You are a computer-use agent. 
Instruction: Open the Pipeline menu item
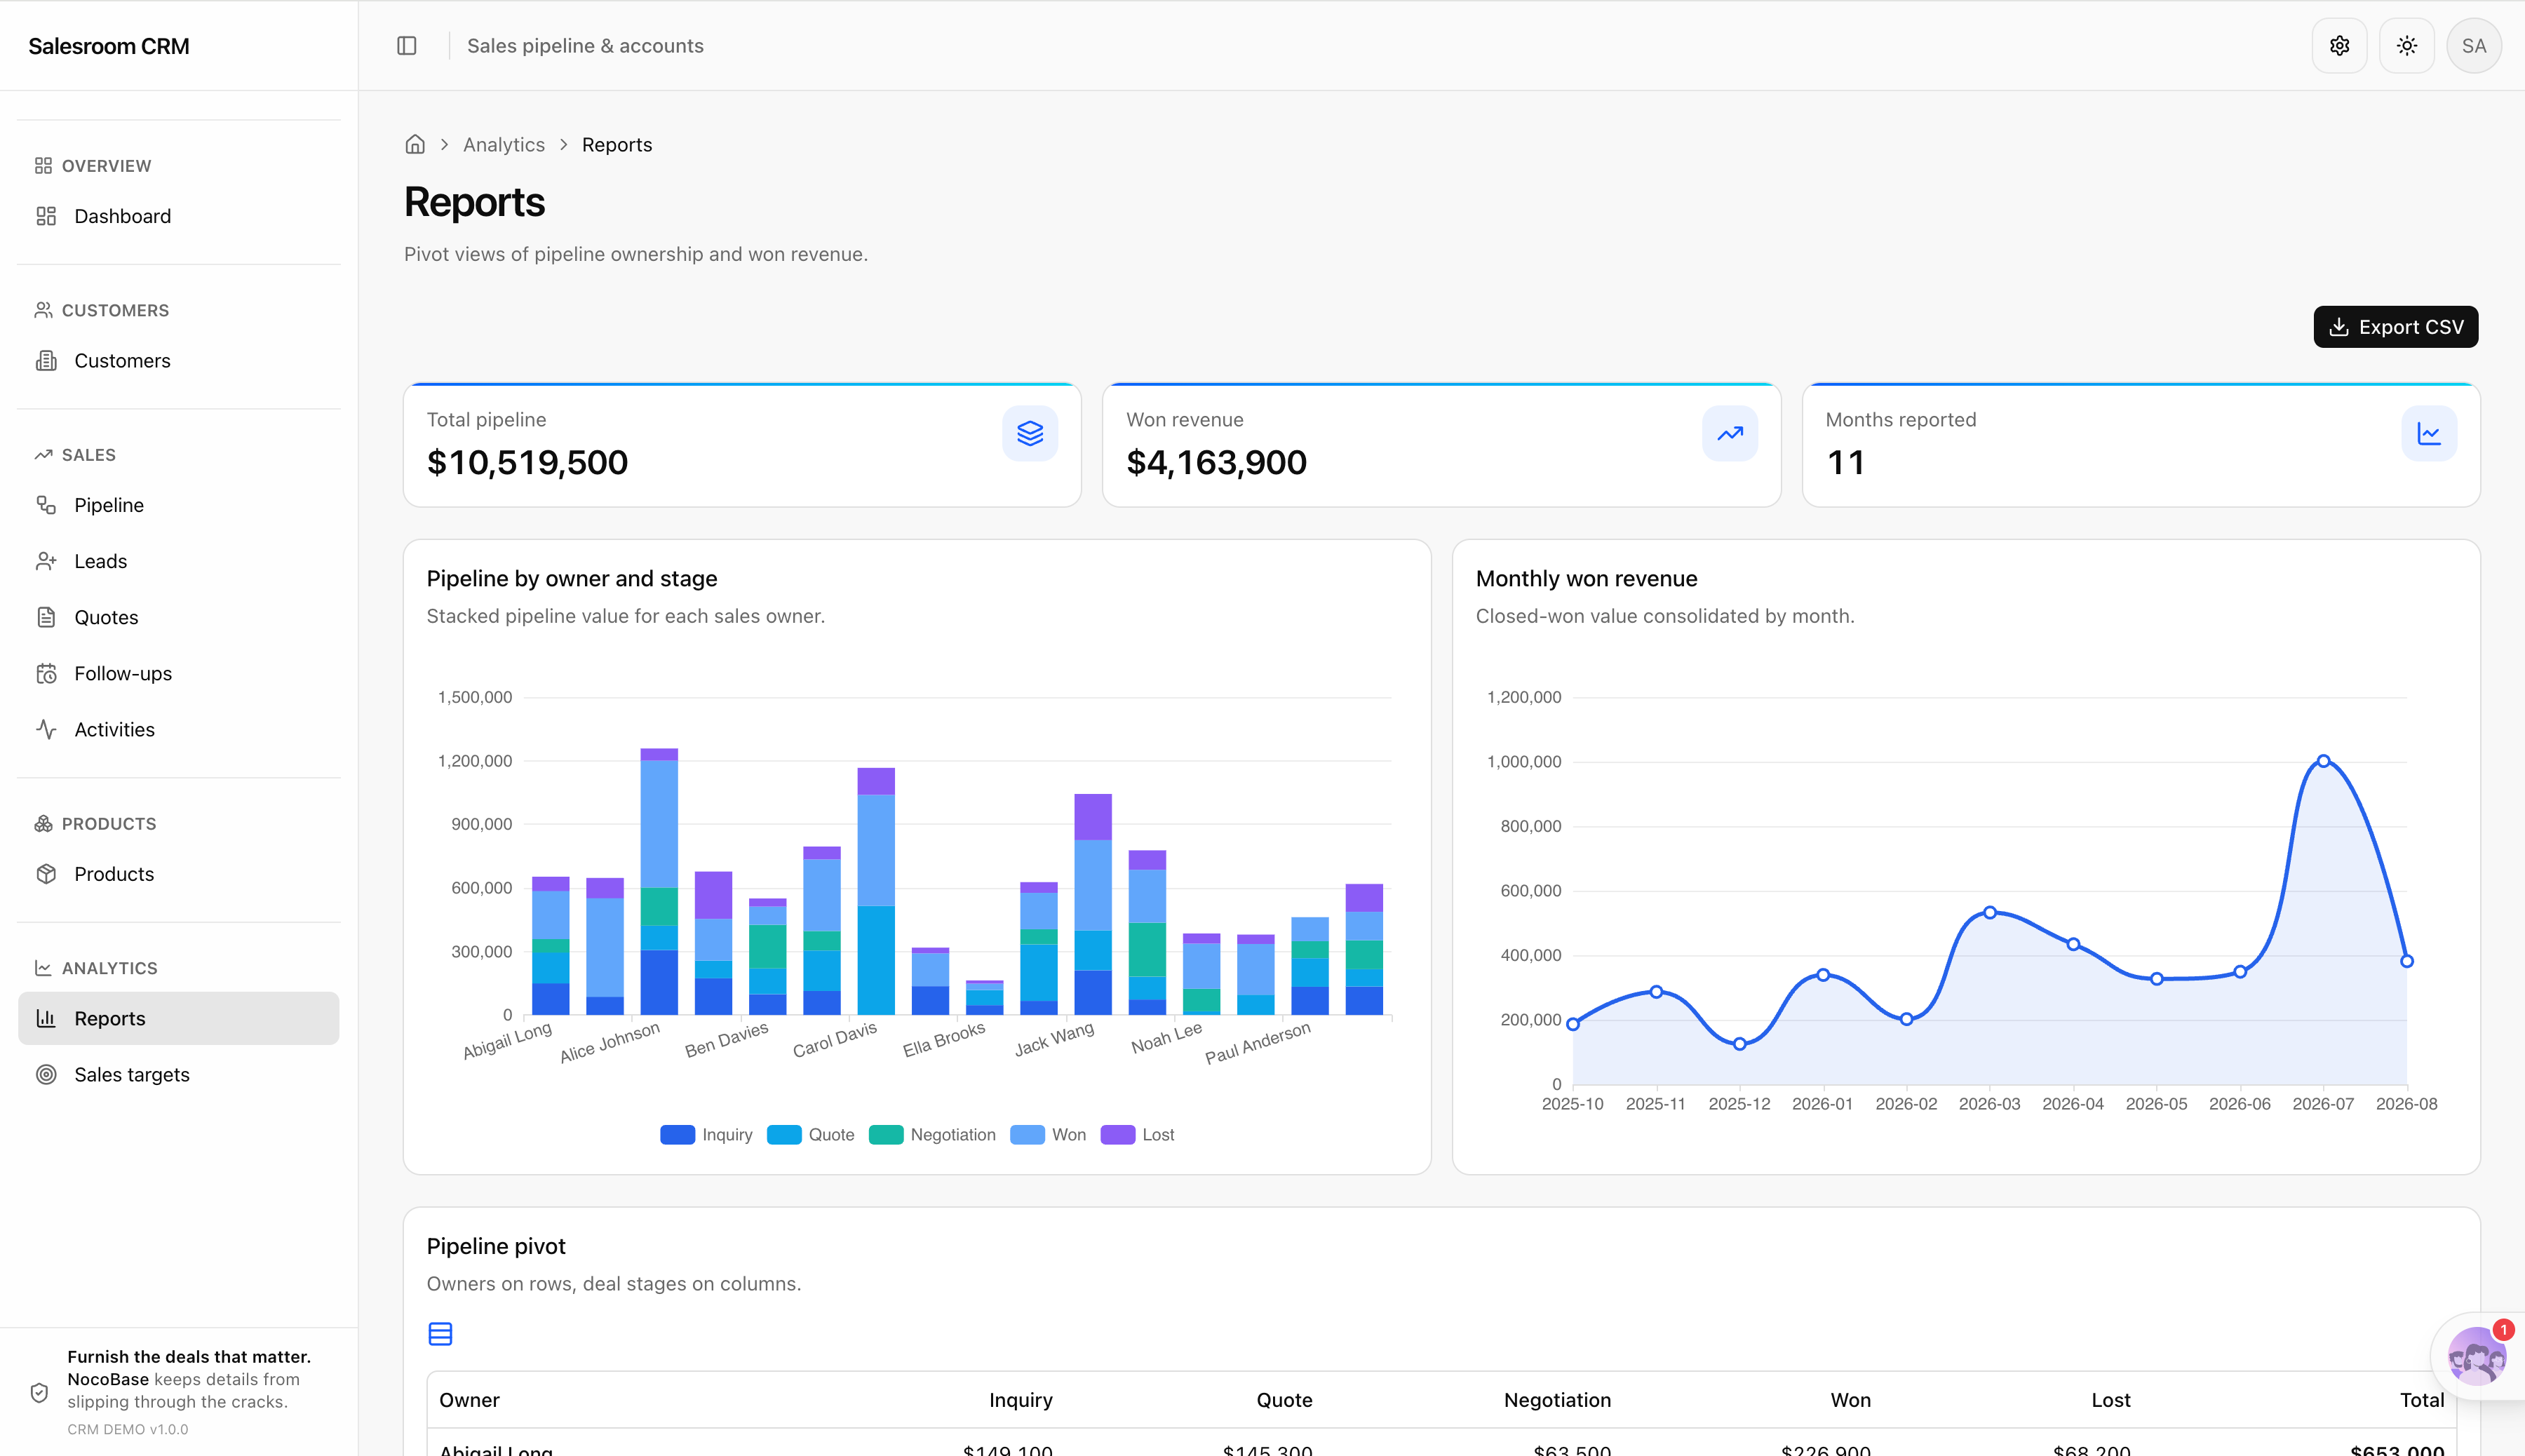[x=178, y=505]
